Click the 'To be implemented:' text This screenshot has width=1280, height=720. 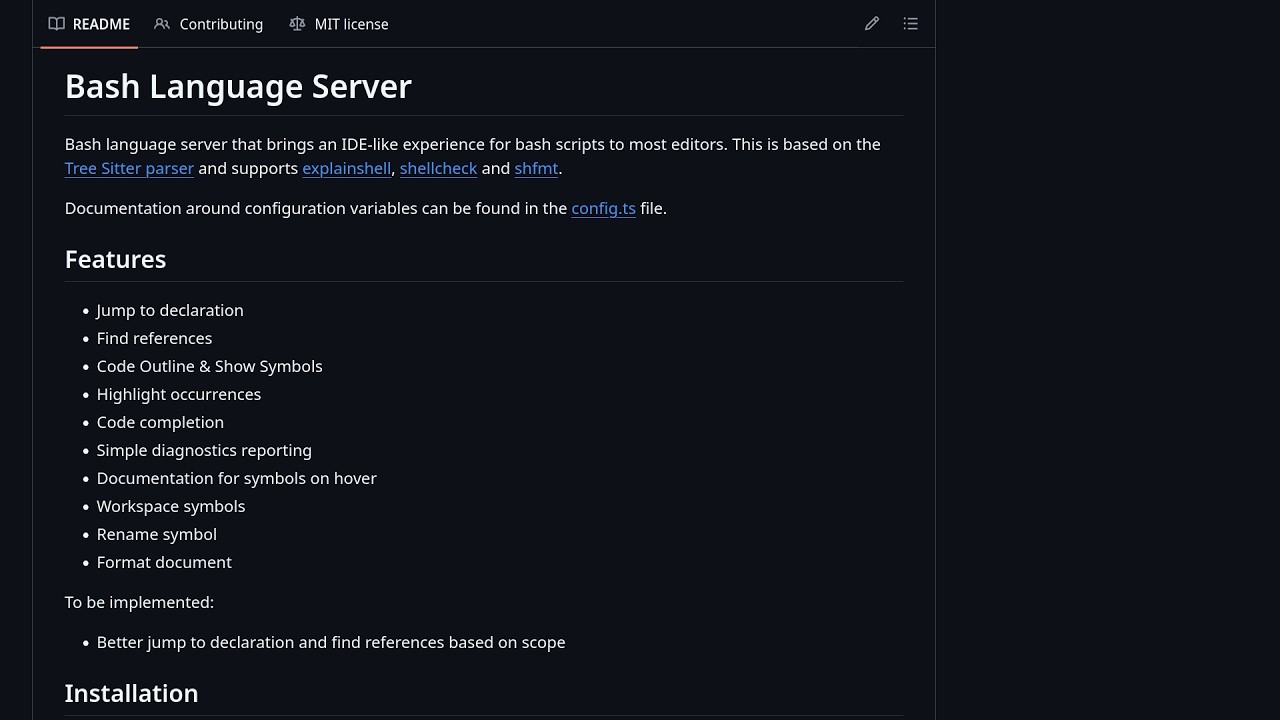139,602
